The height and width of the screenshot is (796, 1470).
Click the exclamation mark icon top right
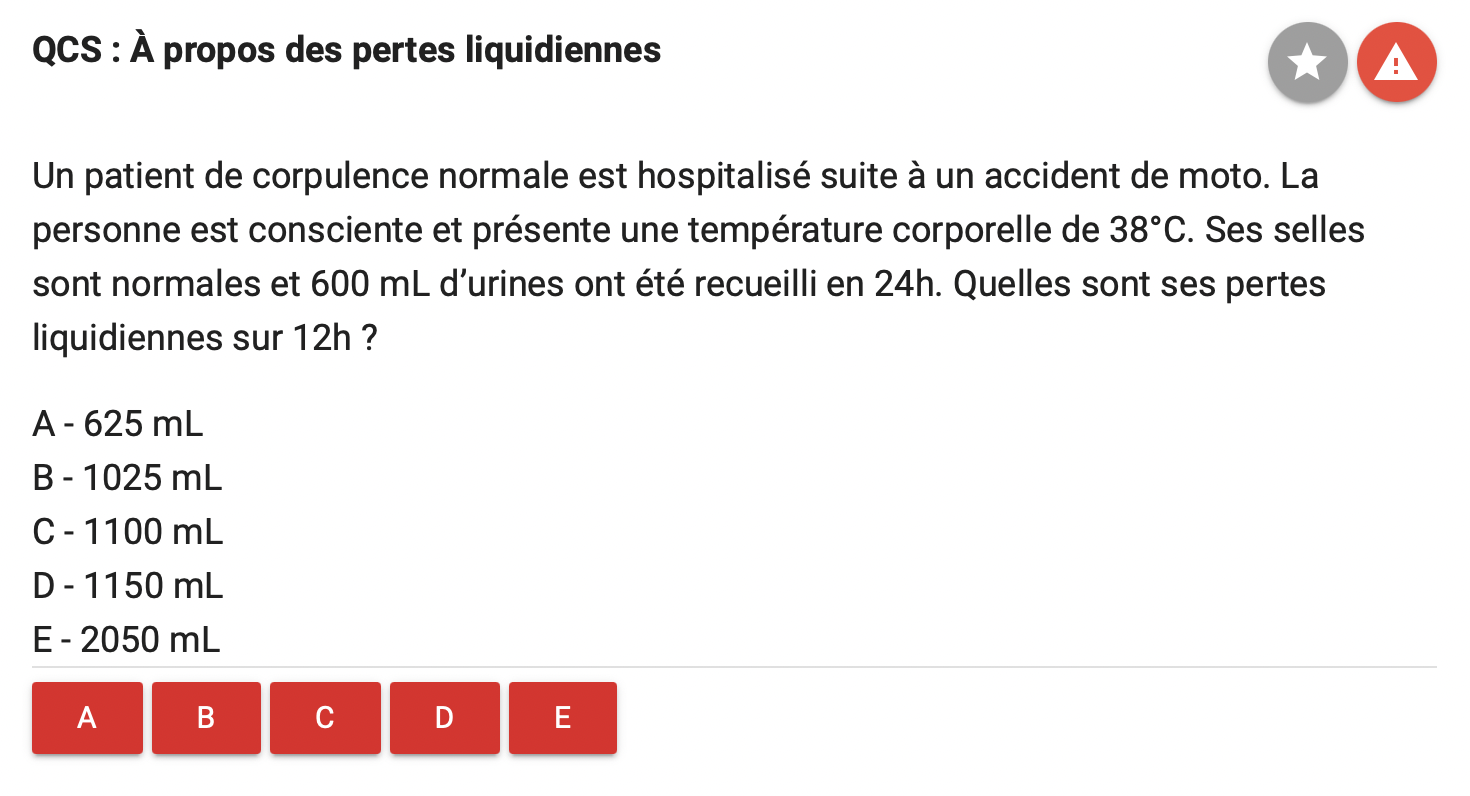(1397, 61)
